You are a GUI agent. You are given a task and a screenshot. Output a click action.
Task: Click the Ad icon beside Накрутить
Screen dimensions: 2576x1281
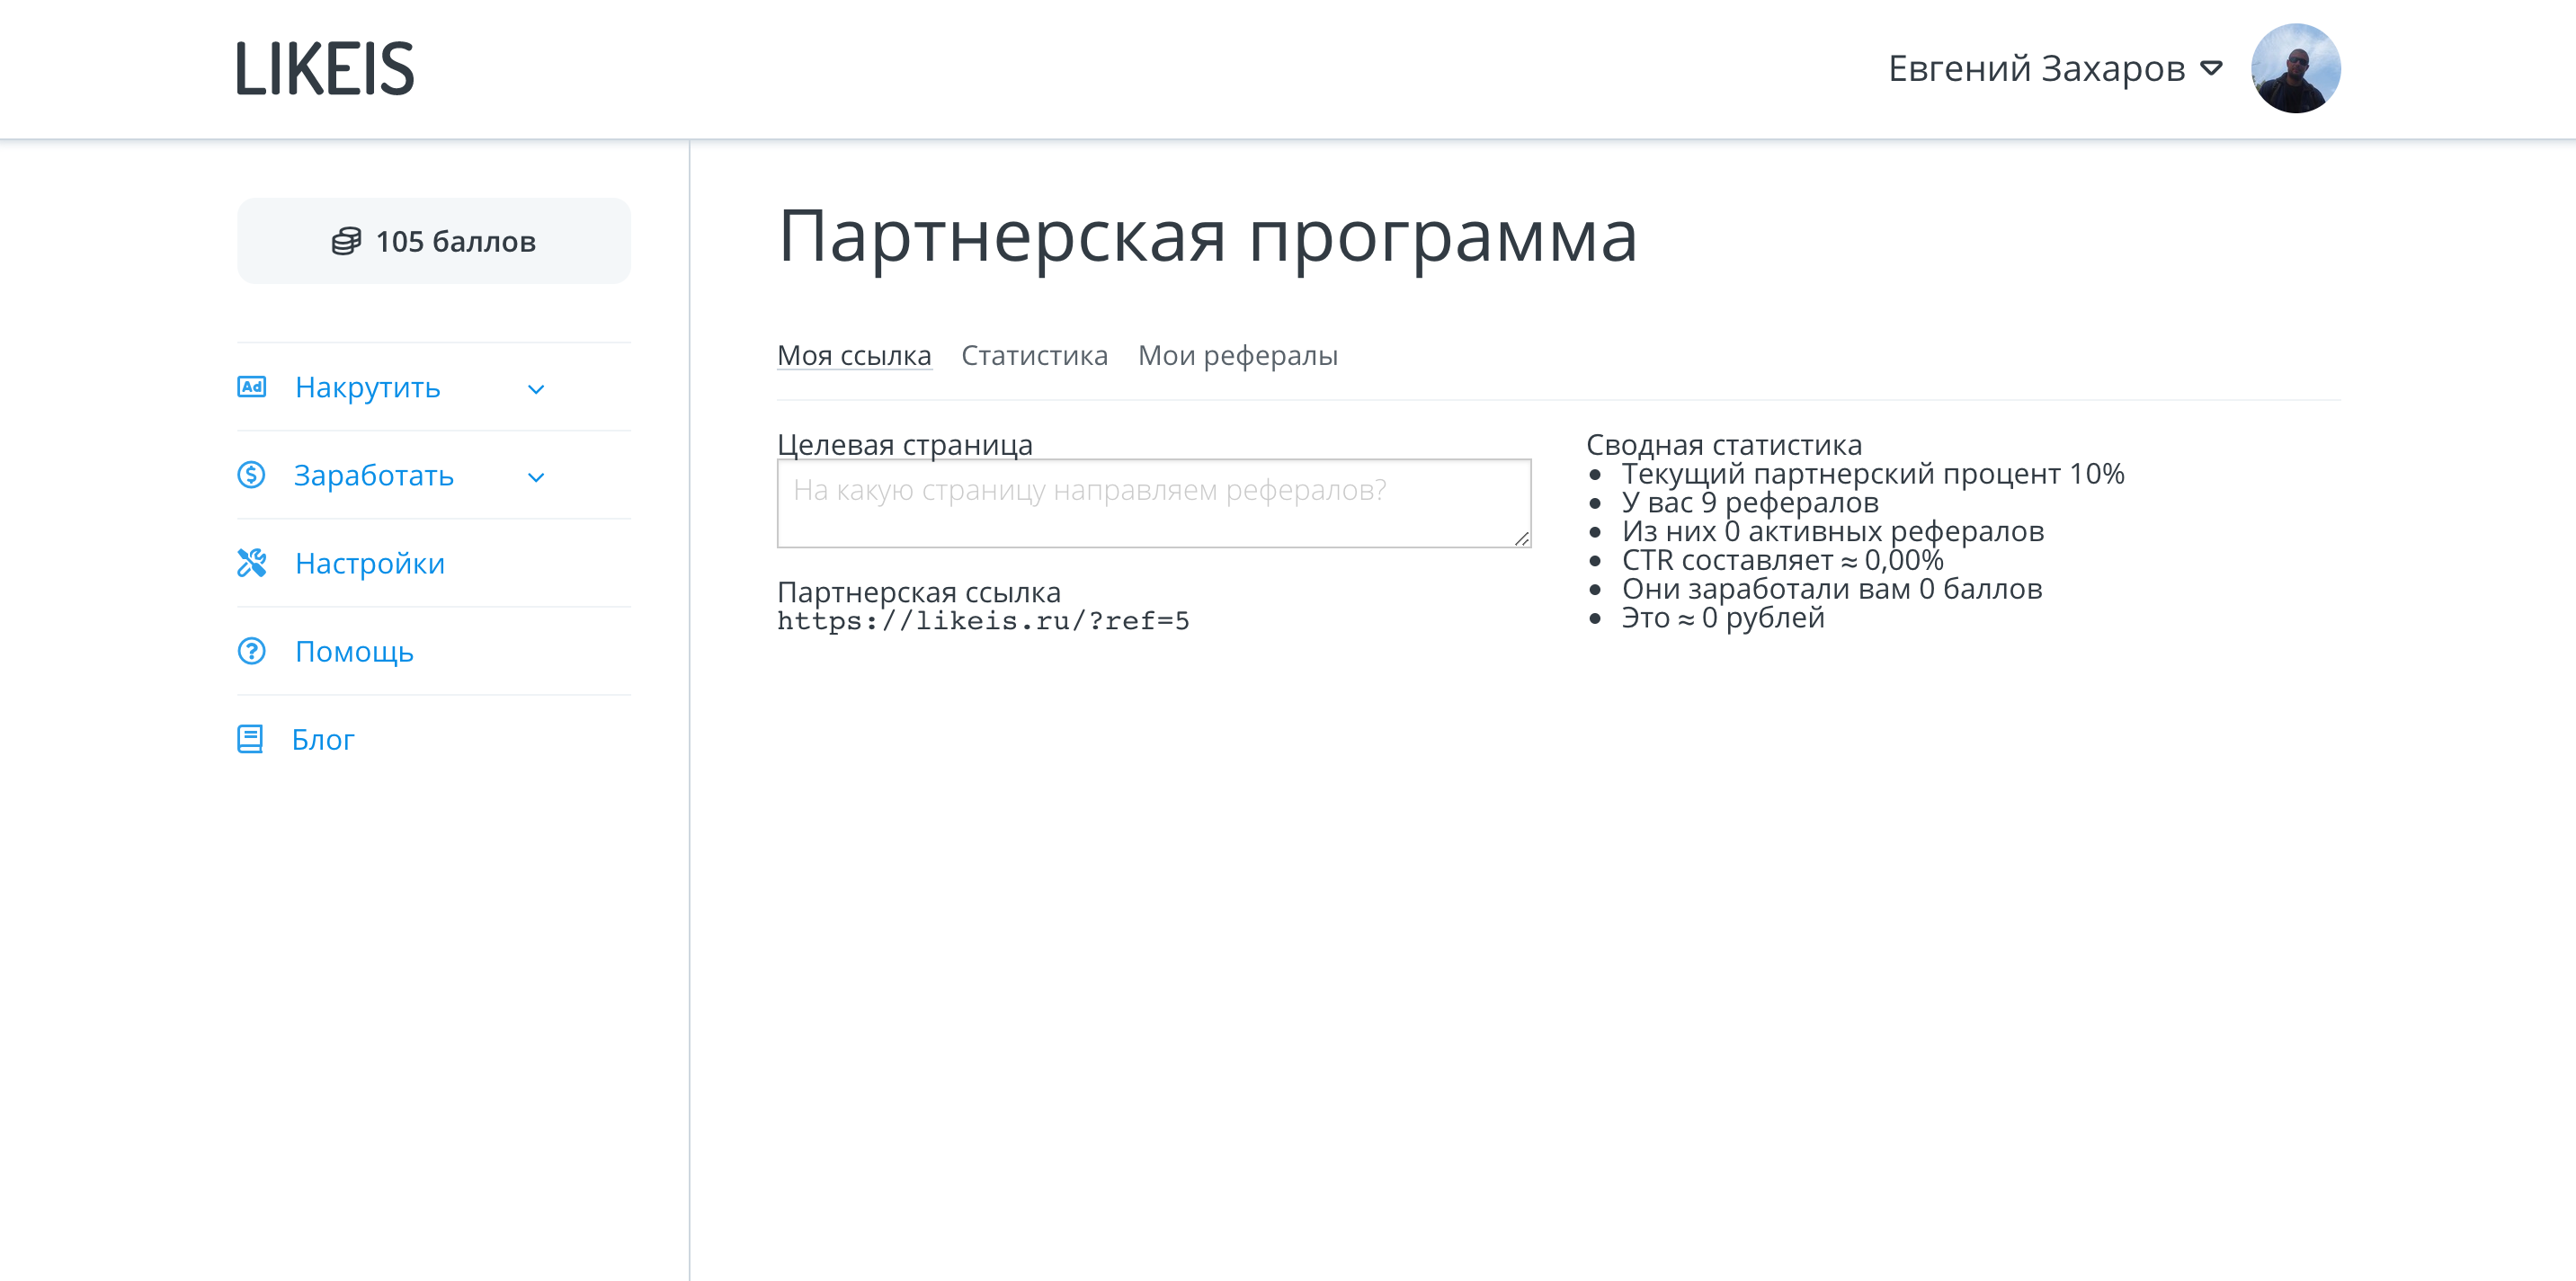pyautogui.click(x=251, y=387)
